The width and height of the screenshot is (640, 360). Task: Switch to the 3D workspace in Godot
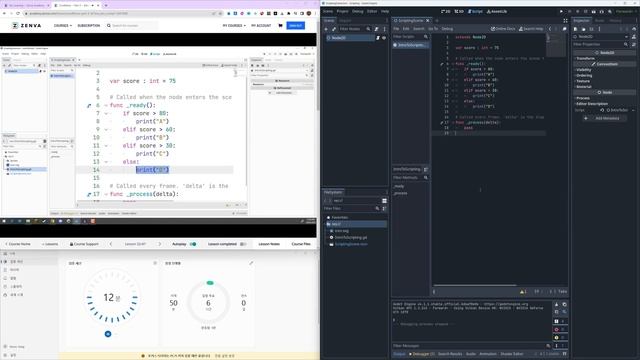459,11
